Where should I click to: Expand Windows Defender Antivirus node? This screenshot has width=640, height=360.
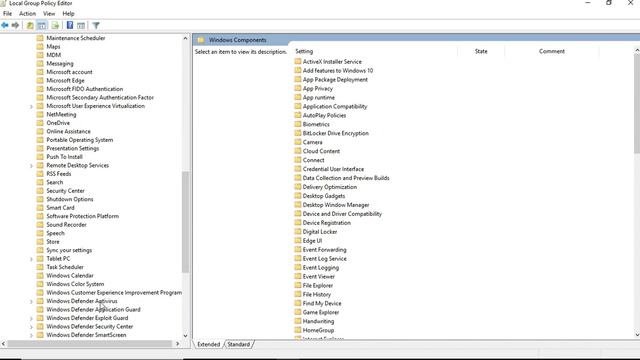pyautogui.click(x=31, y=301)
